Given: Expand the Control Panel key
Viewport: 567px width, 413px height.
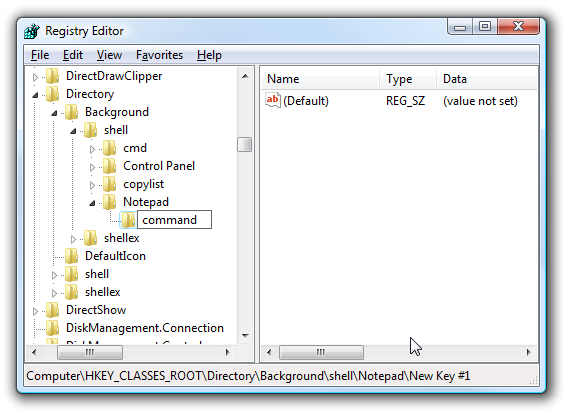Looking at the screenshot, I should click(92, 167).
